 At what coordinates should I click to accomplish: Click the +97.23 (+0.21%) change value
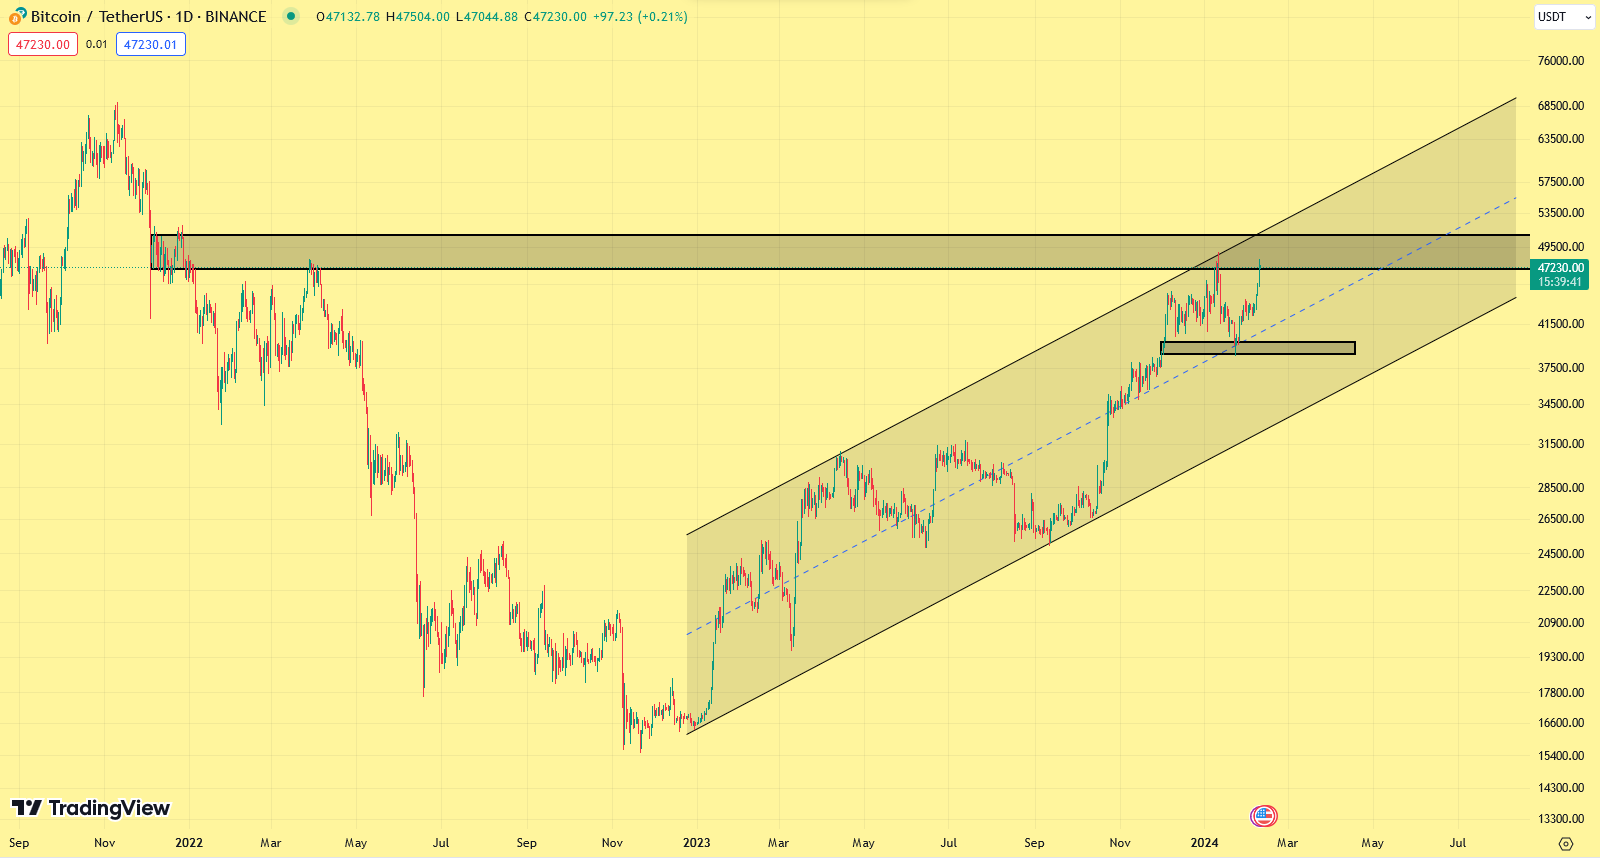coord(640,16)
